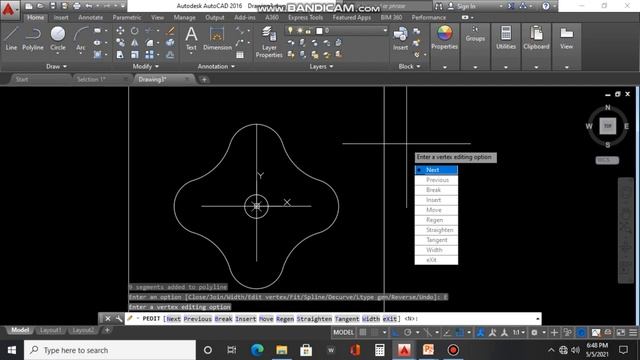Toggle ortho mode in status bar
The width and height of the screenshot is (640, 360).
click(395, 332)
